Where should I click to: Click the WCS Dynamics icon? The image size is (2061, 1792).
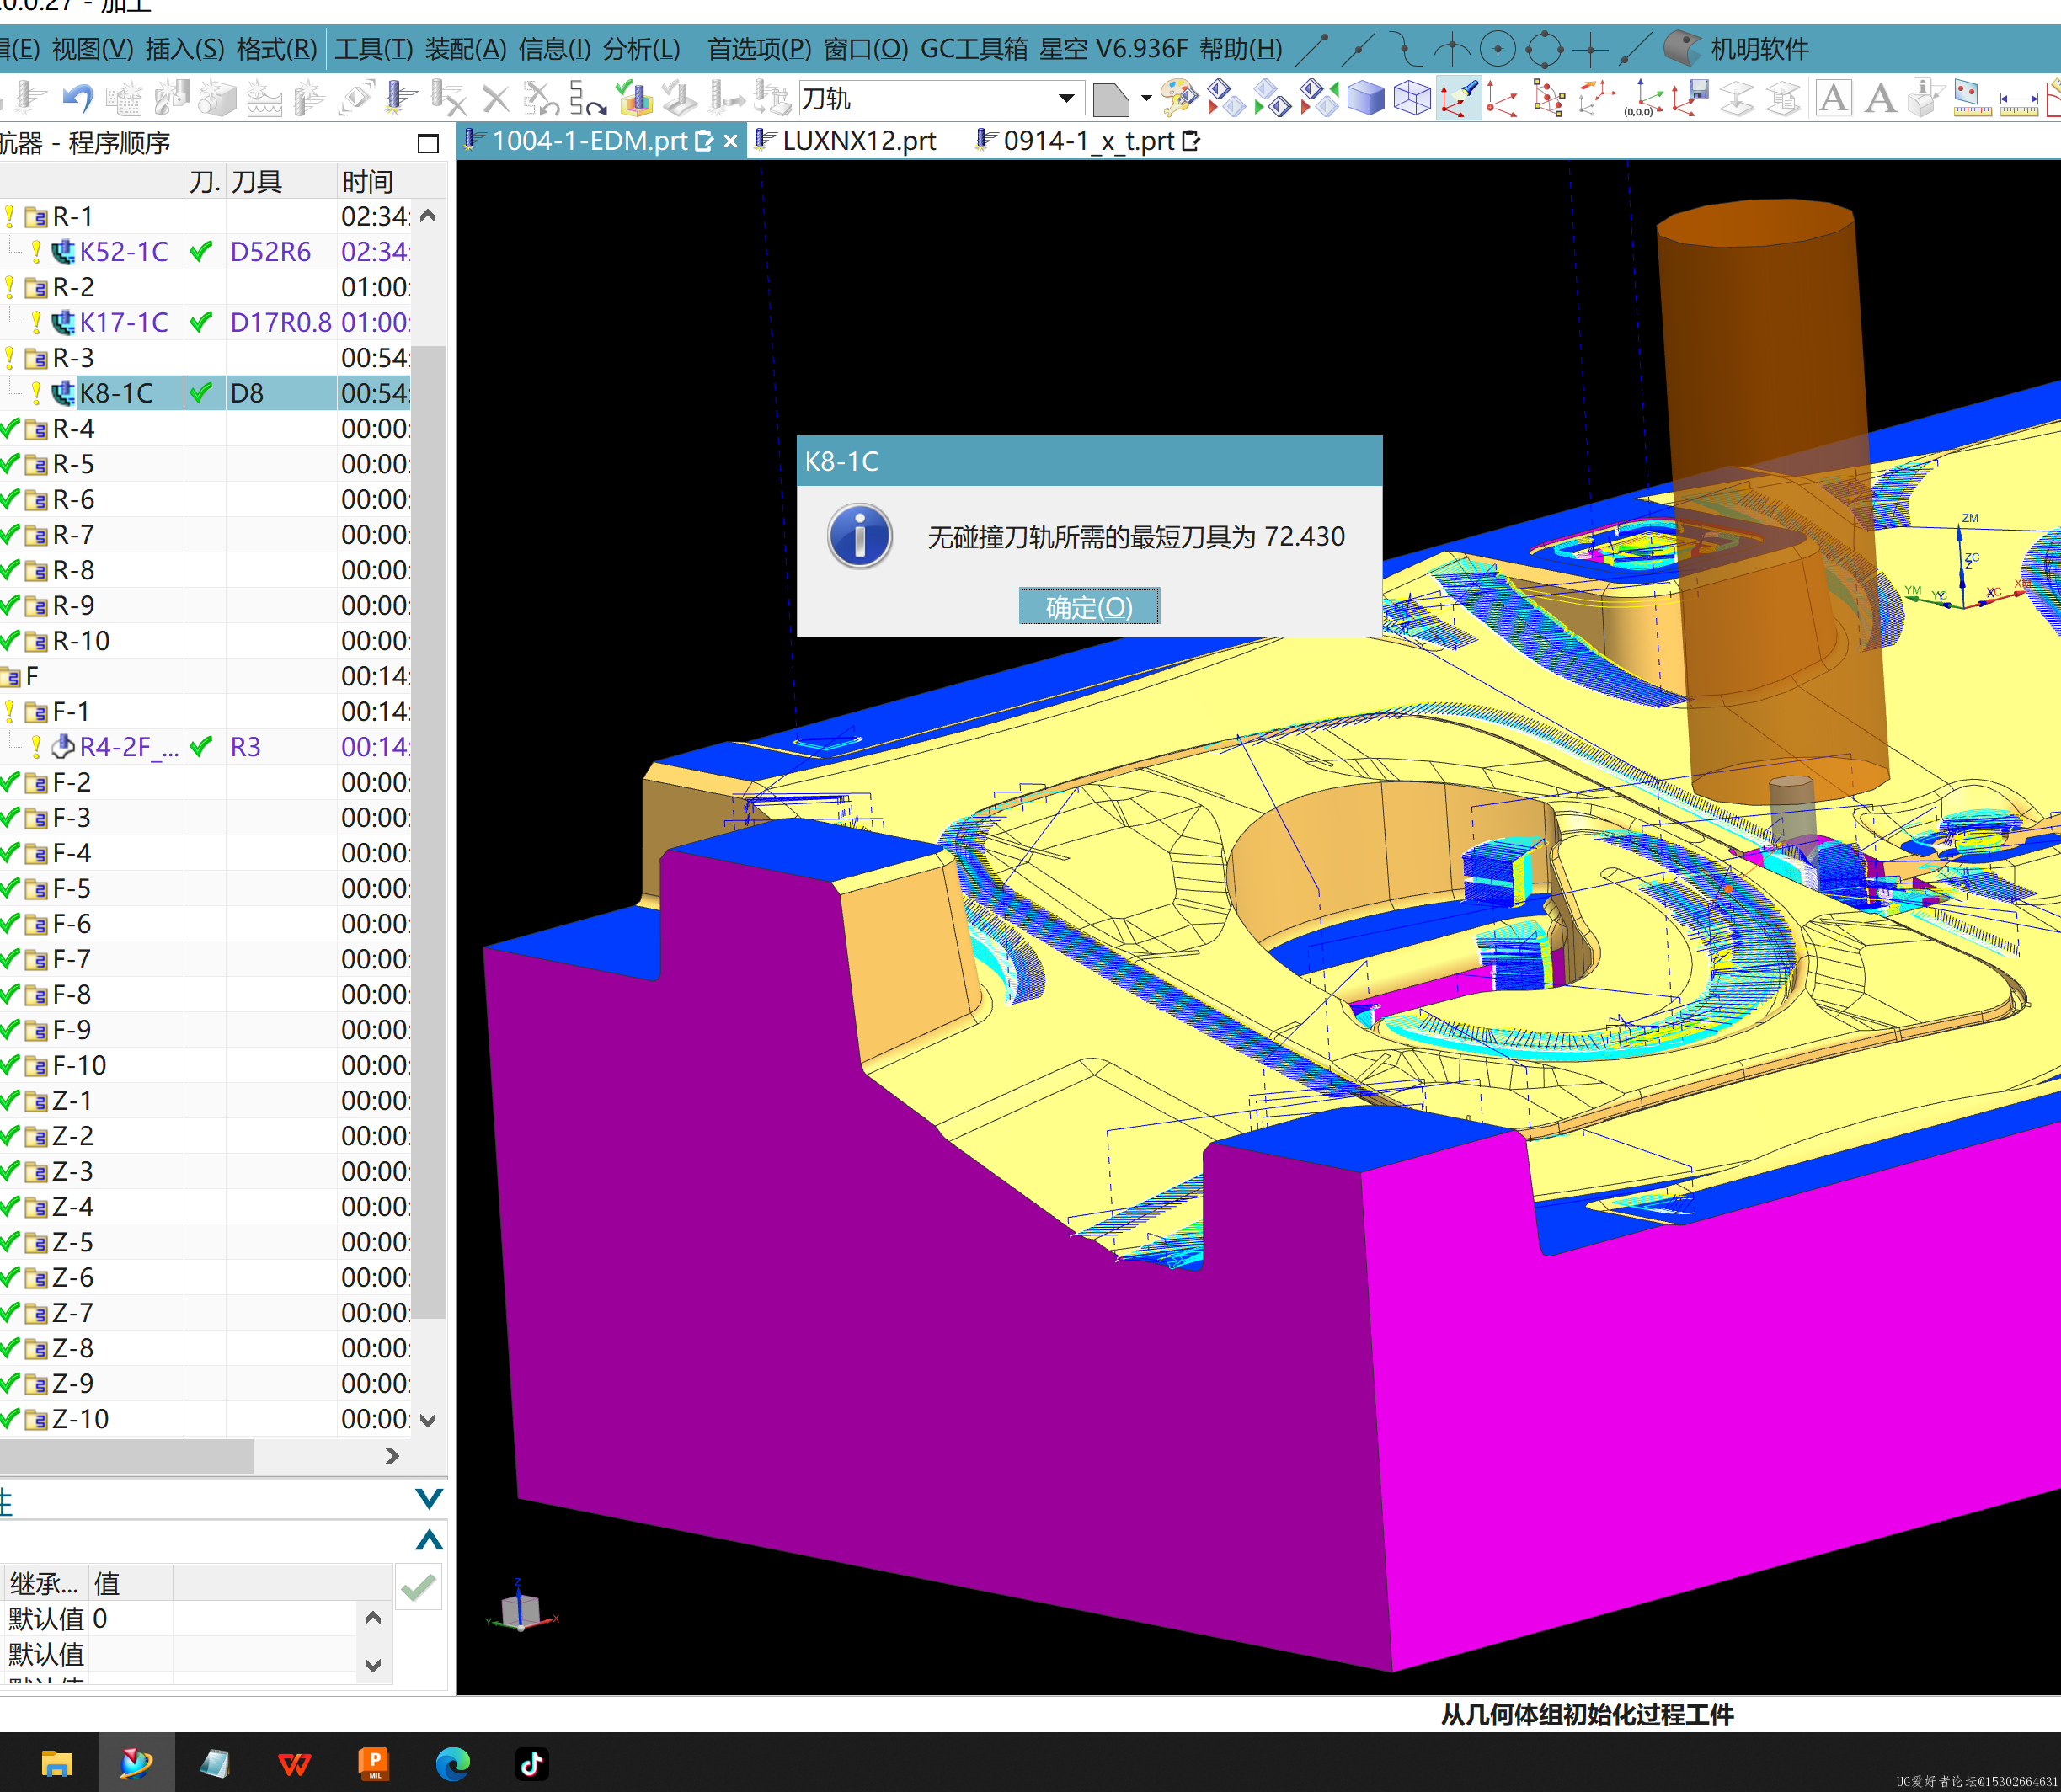(x=1548, y=98)
